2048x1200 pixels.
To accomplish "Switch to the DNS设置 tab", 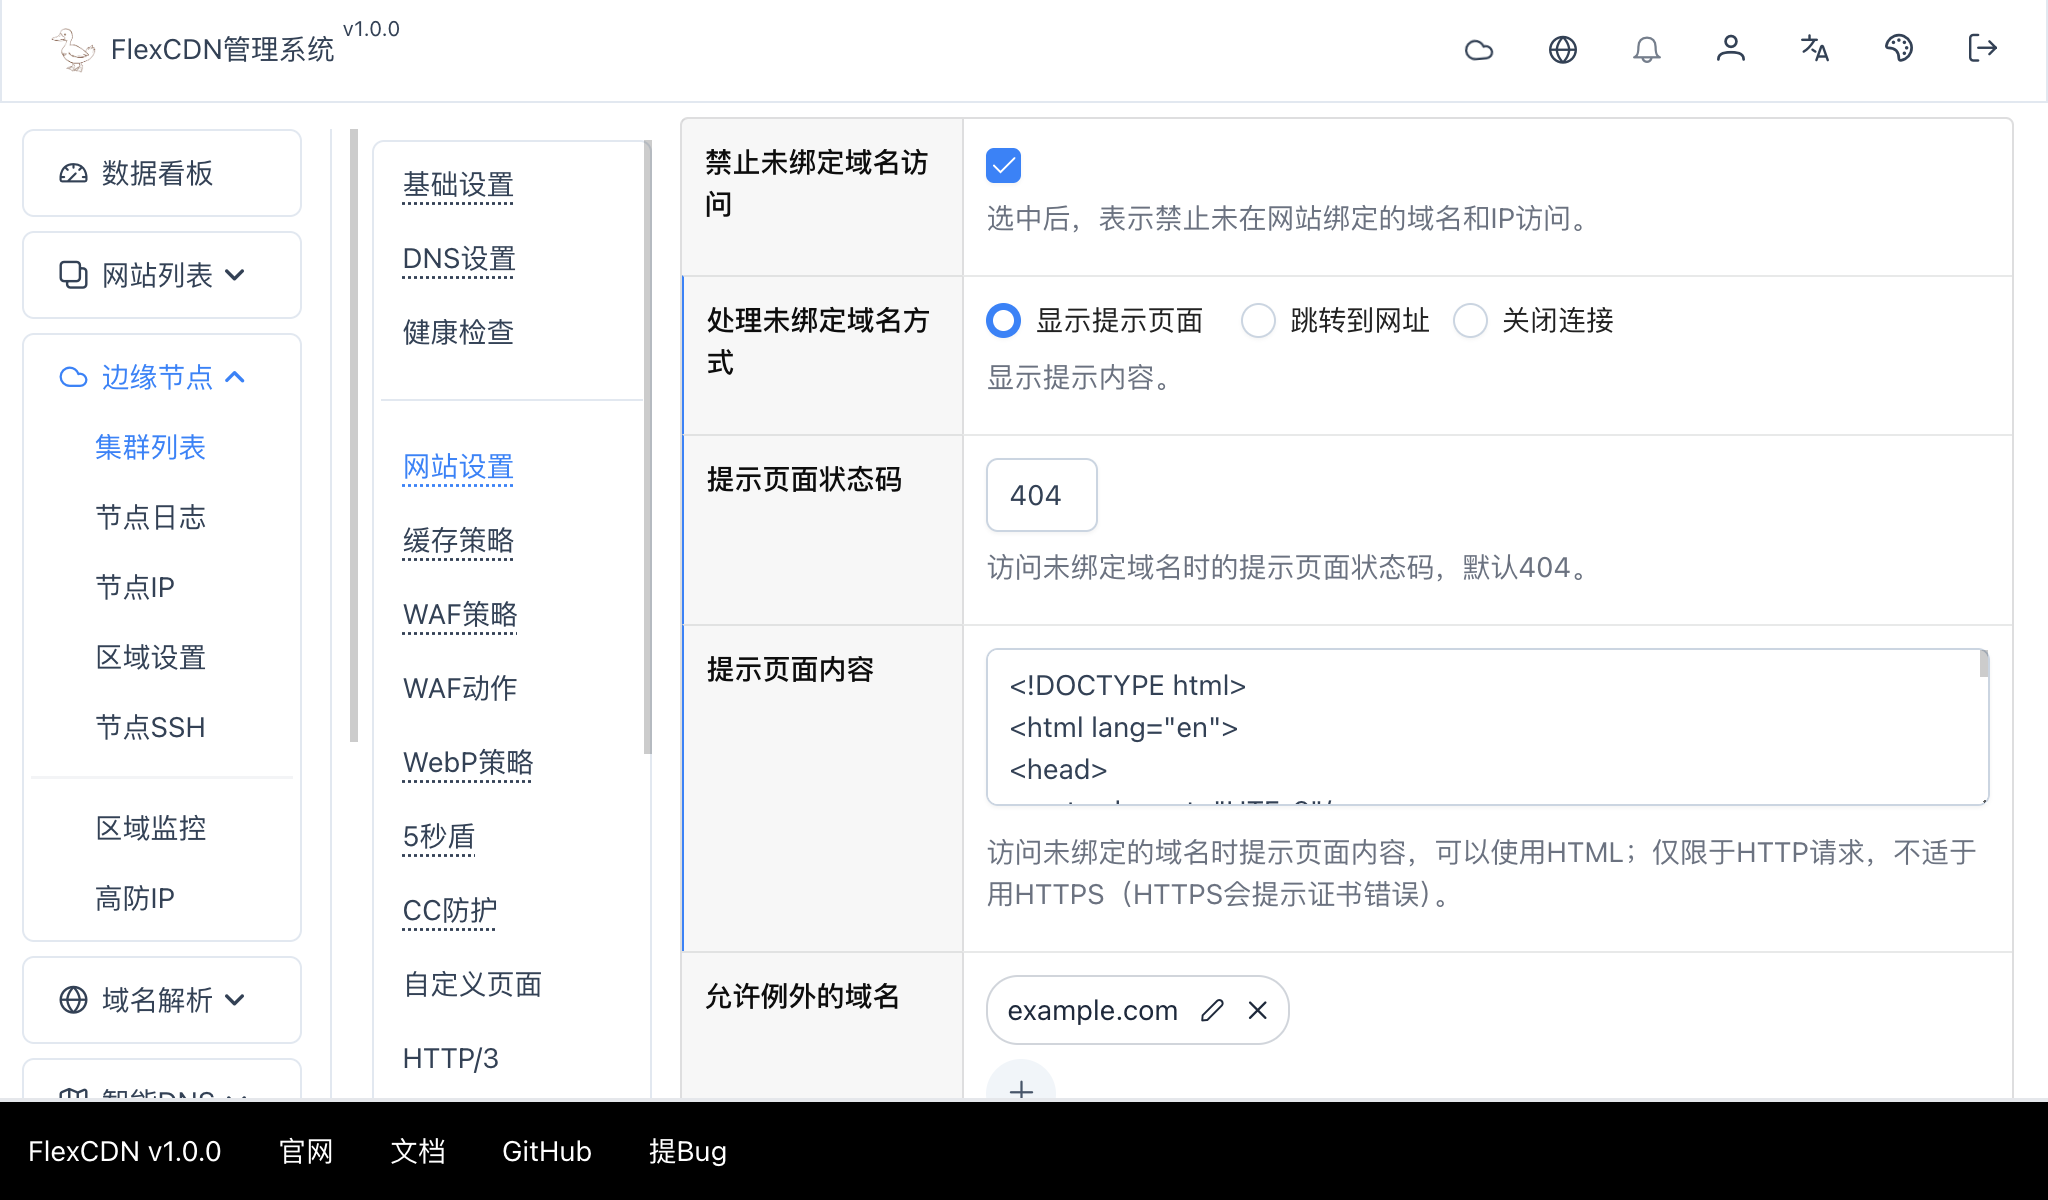I will (458, 259).
